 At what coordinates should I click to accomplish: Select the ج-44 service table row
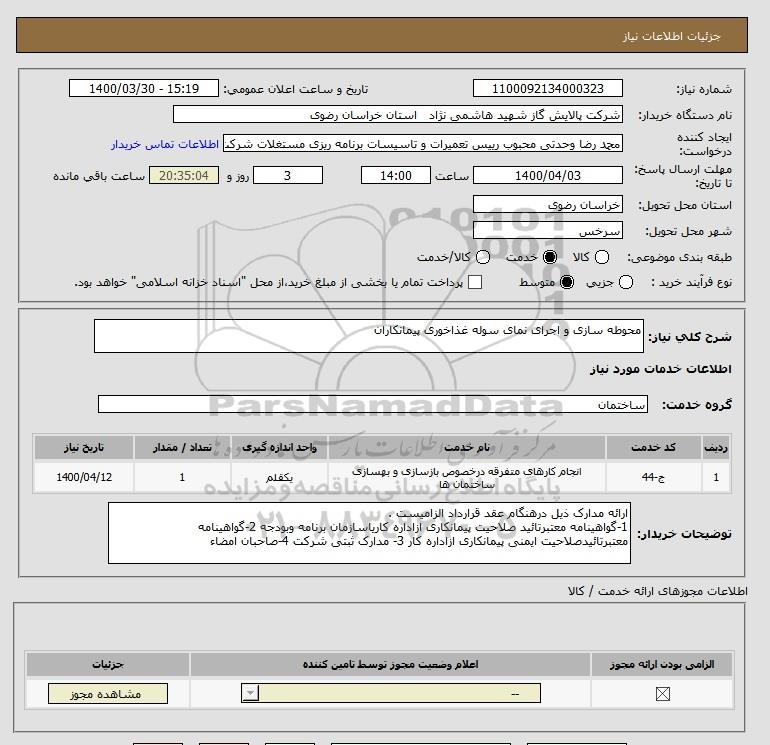click(x=382, y=477)
